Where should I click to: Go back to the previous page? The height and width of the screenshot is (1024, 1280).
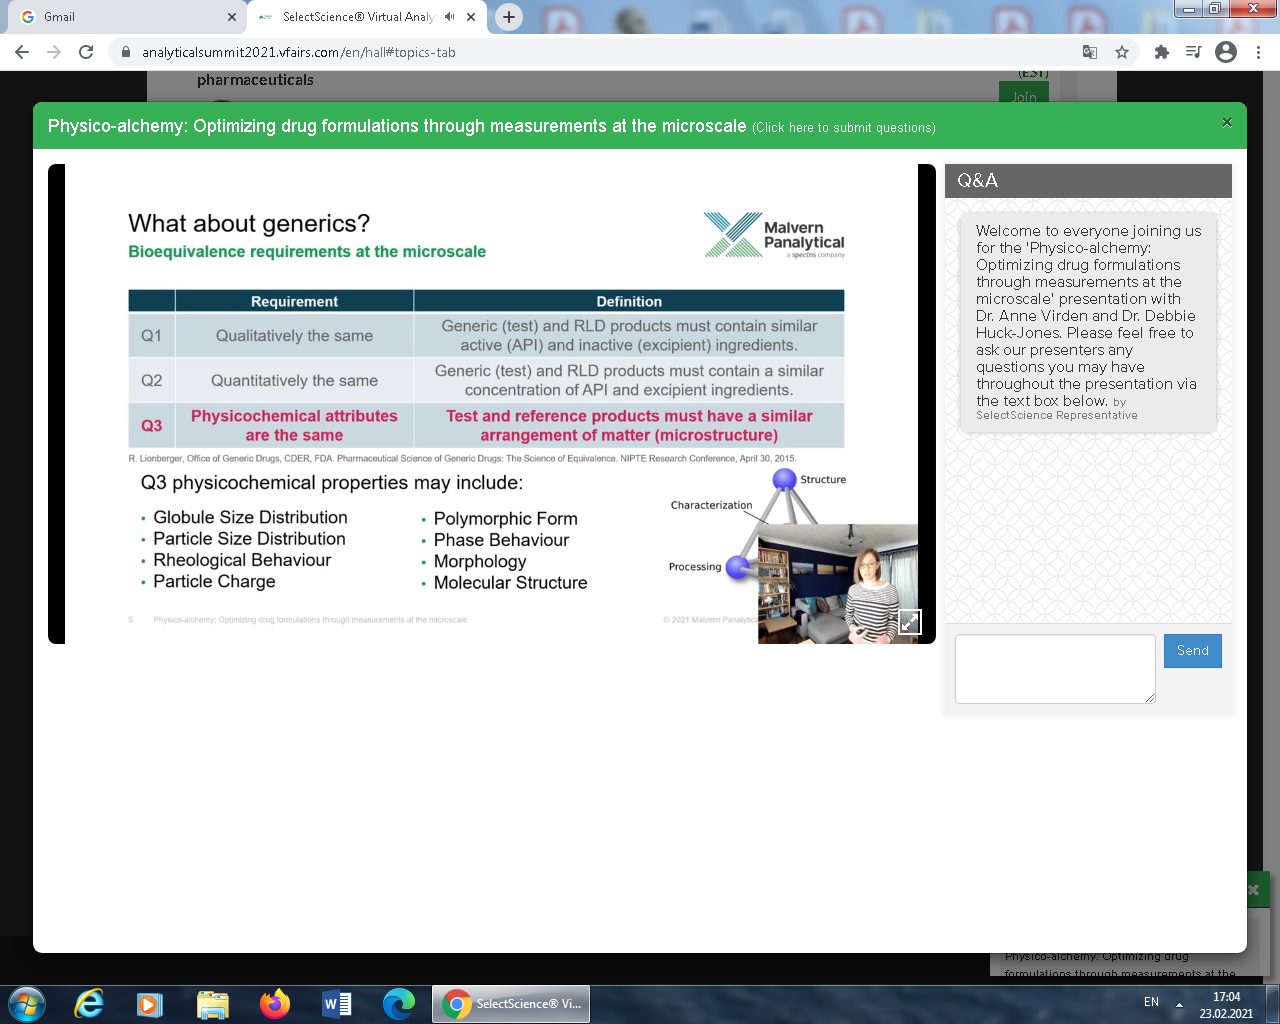[22, 52]
